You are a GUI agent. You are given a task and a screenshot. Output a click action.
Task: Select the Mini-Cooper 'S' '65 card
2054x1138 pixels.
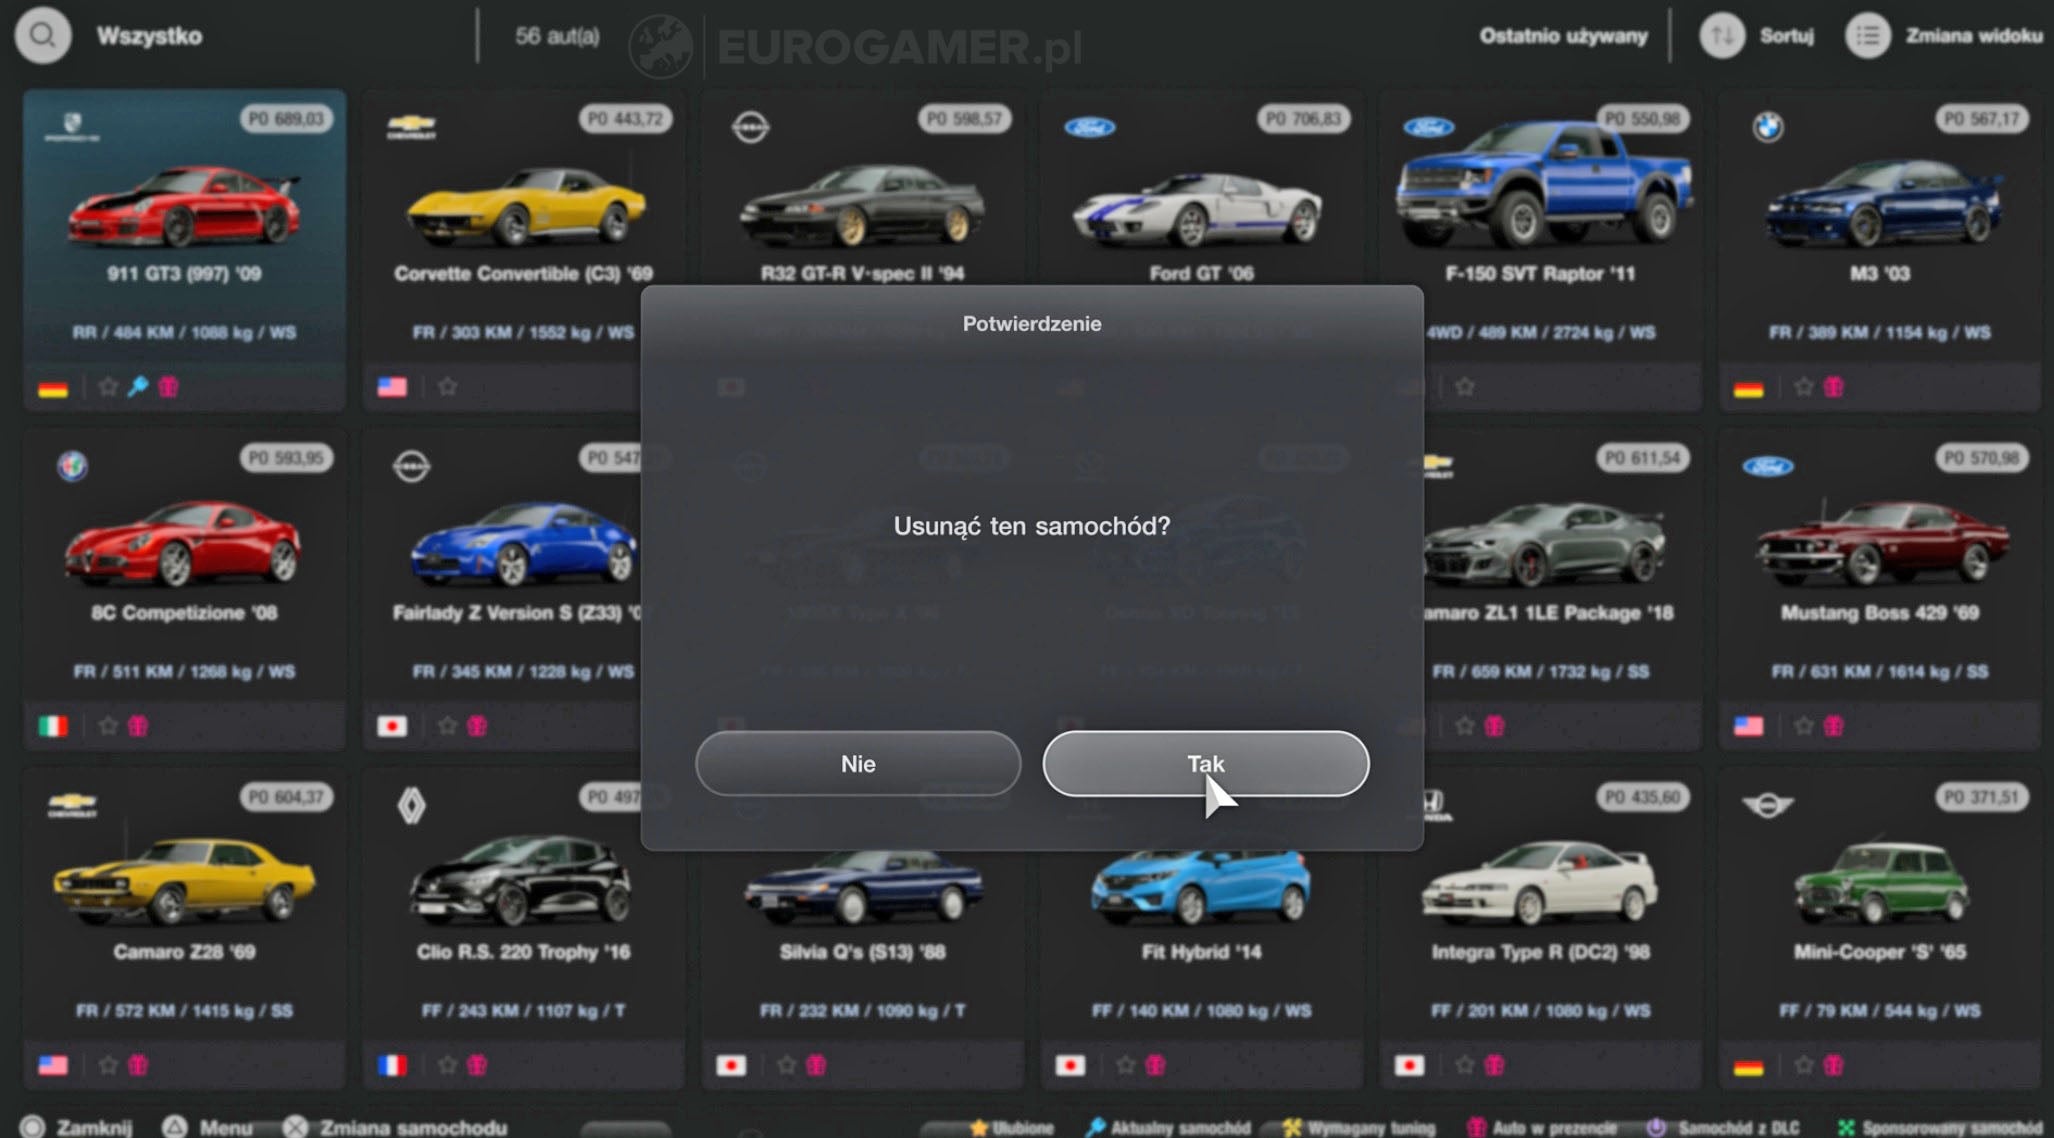[1879, 928]
